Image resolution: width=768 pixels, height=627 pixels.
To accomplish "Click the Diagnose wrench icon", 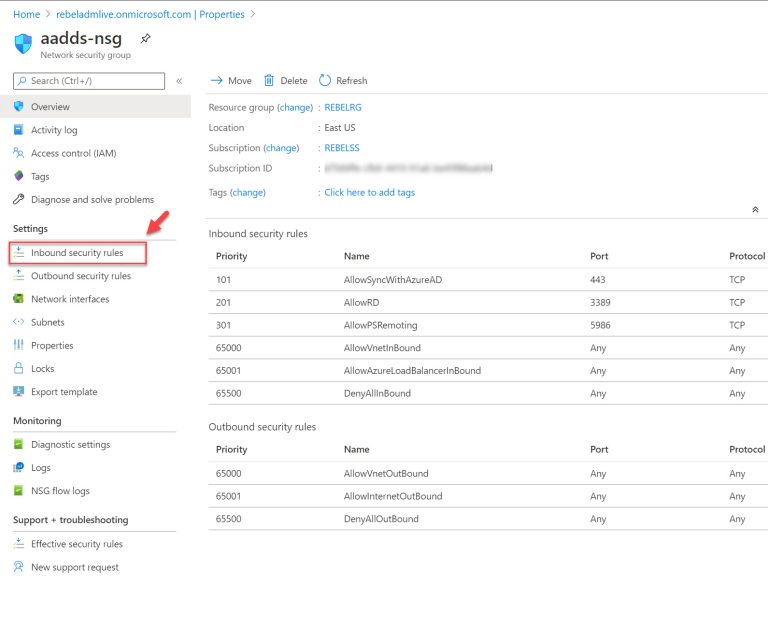I will tap(19, 199).
